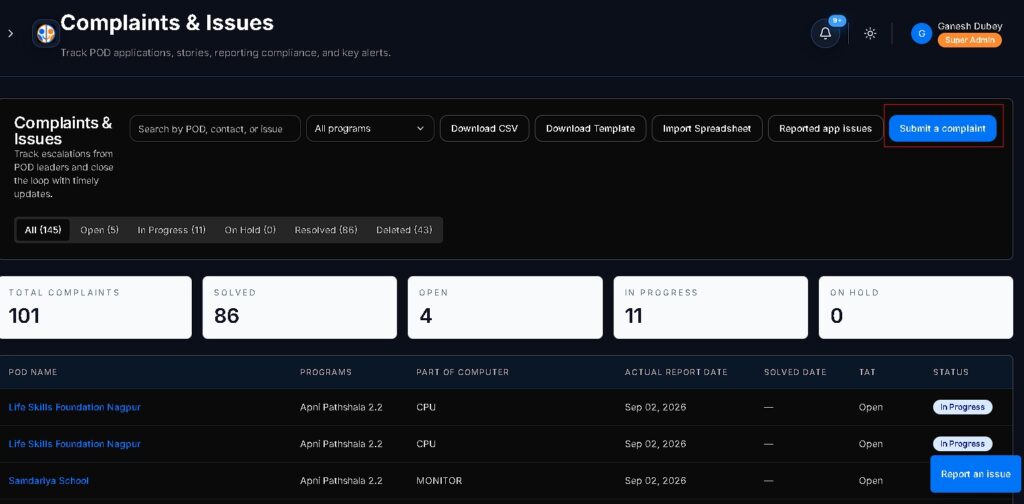Click Import Spreadsheet button
Screen dimensions: 1024x504
click(x=707, y=129)
